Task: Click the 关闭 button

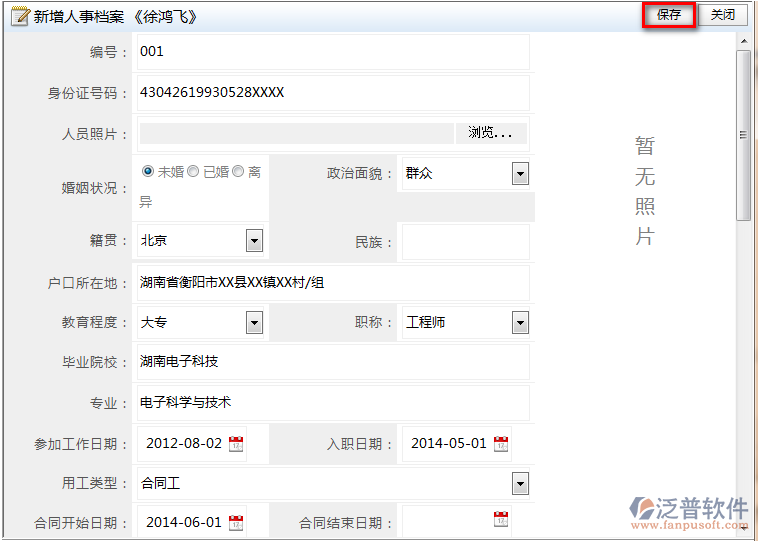Action: 722,15
